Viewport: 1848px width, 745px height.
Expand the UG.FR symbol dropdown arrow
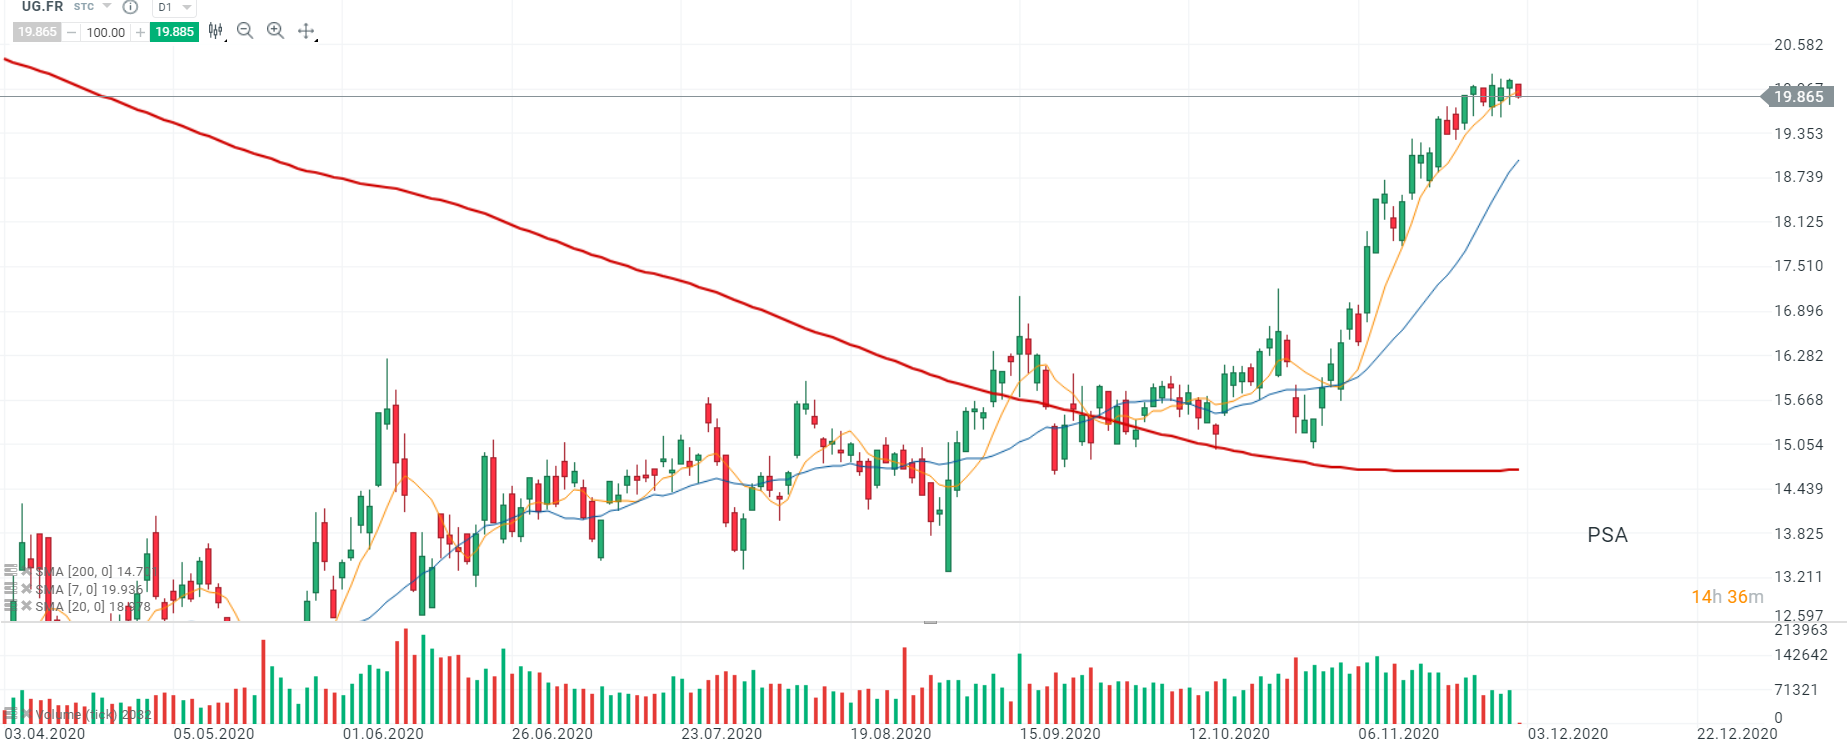click(x=107, y=7)
